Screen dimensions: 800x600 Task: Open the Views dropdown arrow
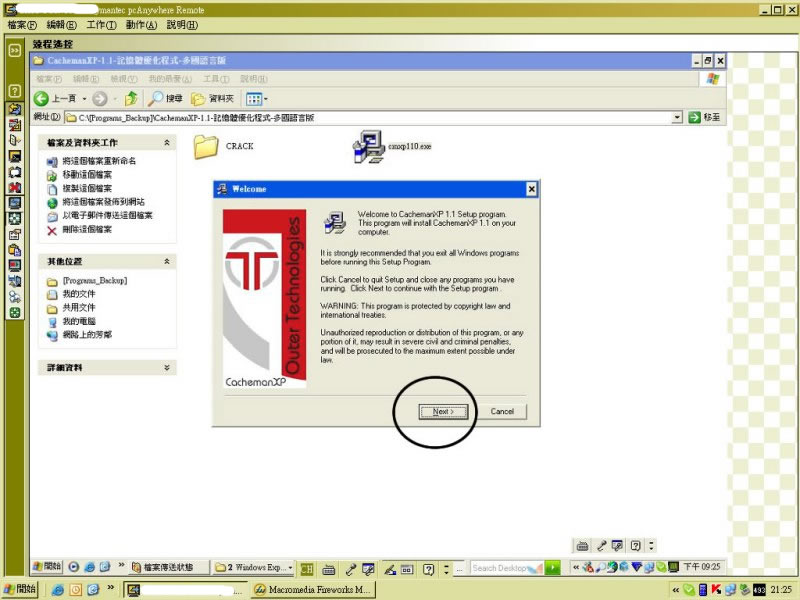click(266, 99)
